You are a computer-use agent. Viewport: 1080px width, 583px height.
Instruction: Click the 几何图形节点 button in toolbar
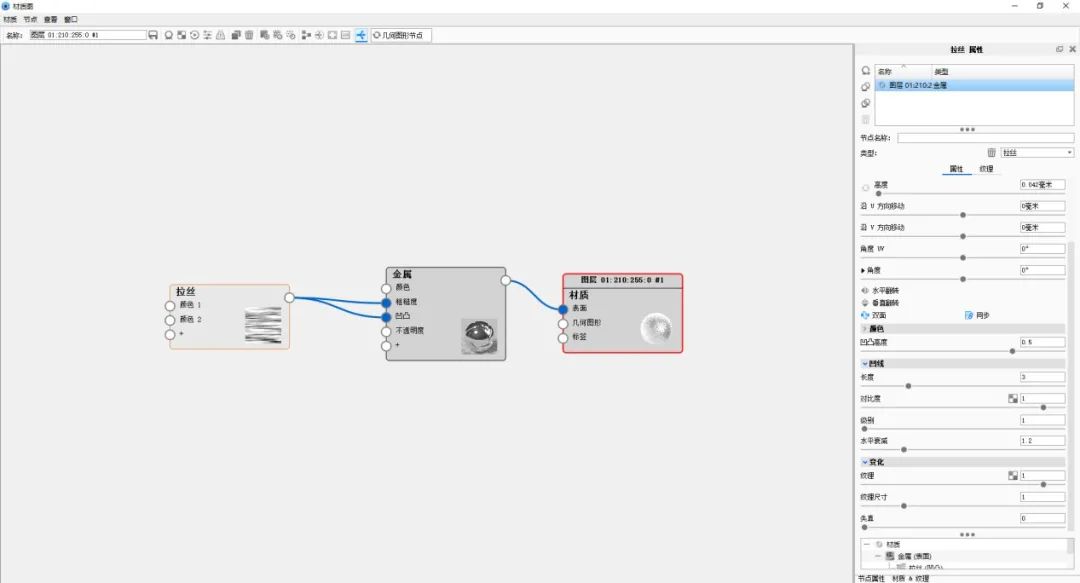click(x=401, y=35)
